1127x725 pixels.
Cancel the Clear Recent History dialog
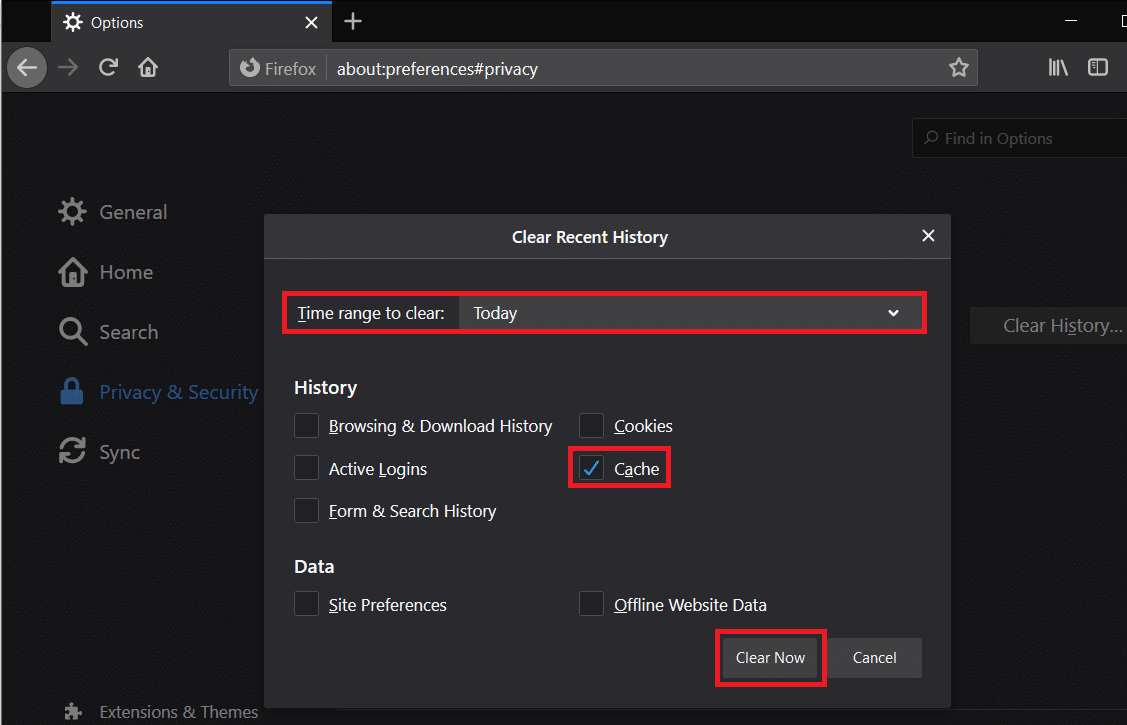tap(873, 657)
